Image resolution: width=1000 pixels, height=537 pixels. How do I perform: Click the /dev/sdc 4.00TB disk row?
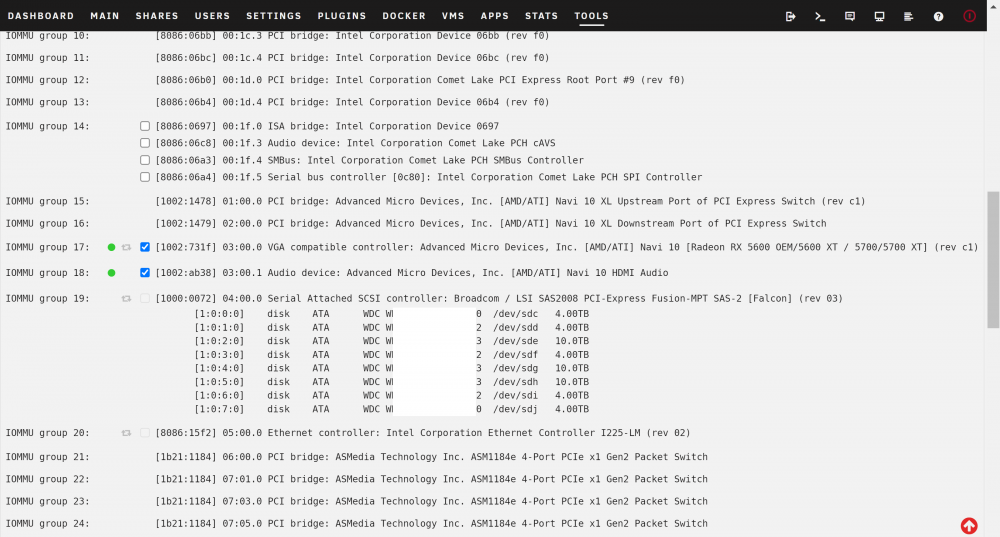392,314
